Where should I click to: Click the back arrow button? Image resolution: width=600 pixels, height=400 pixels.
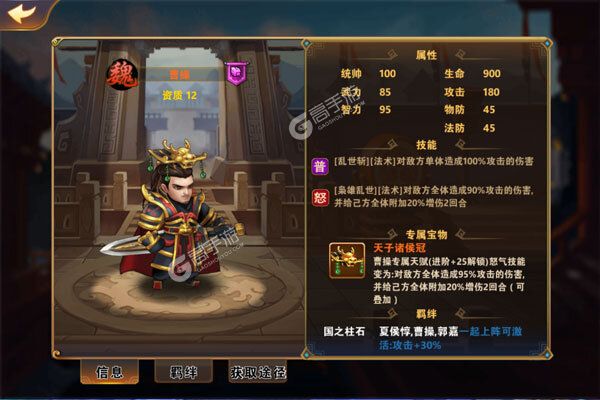(x=22, y=14)
